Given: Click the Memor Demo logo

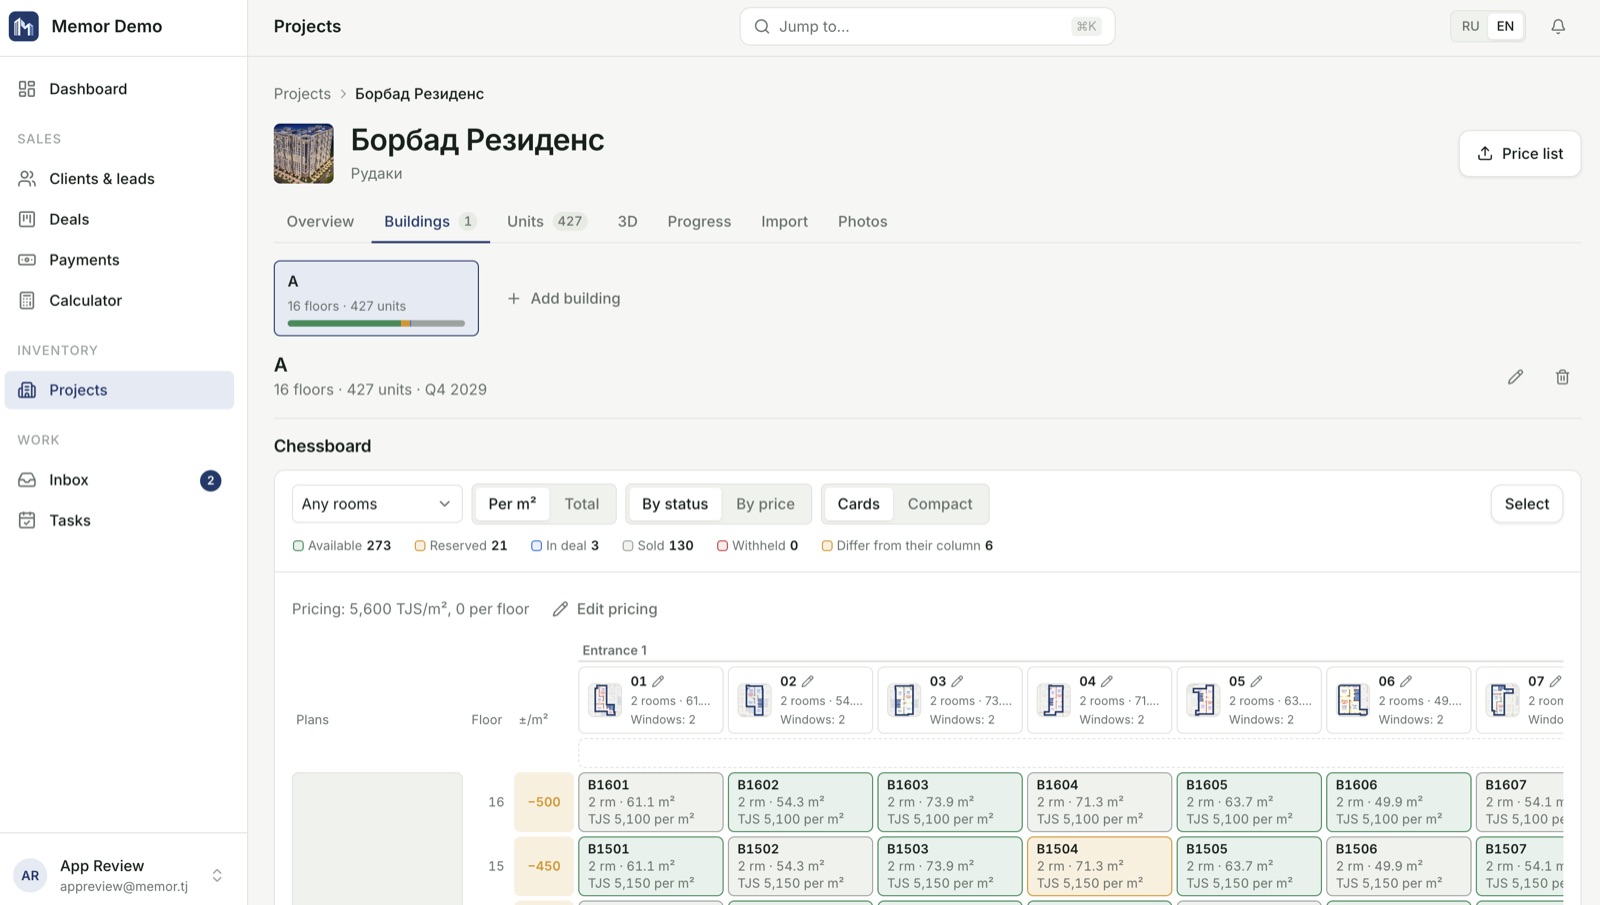Looking at the screenshot, I should tap(24, 26).
